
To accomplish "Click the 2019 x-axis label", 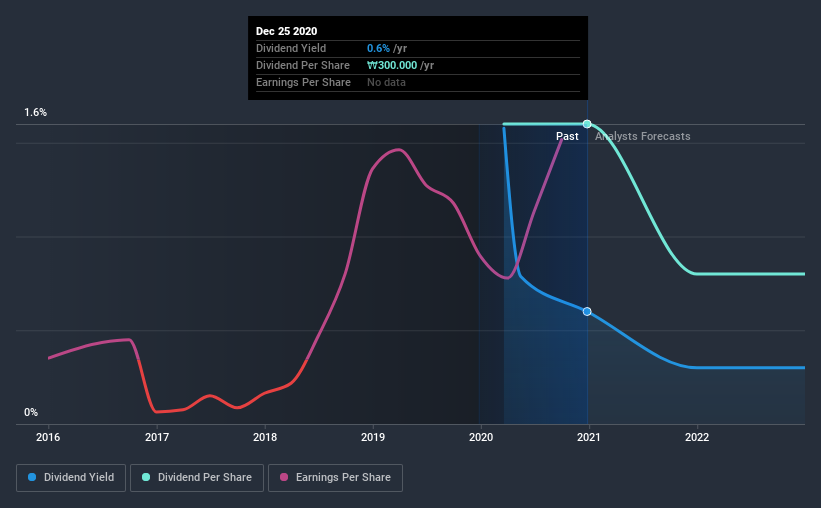I will point(373,437).
